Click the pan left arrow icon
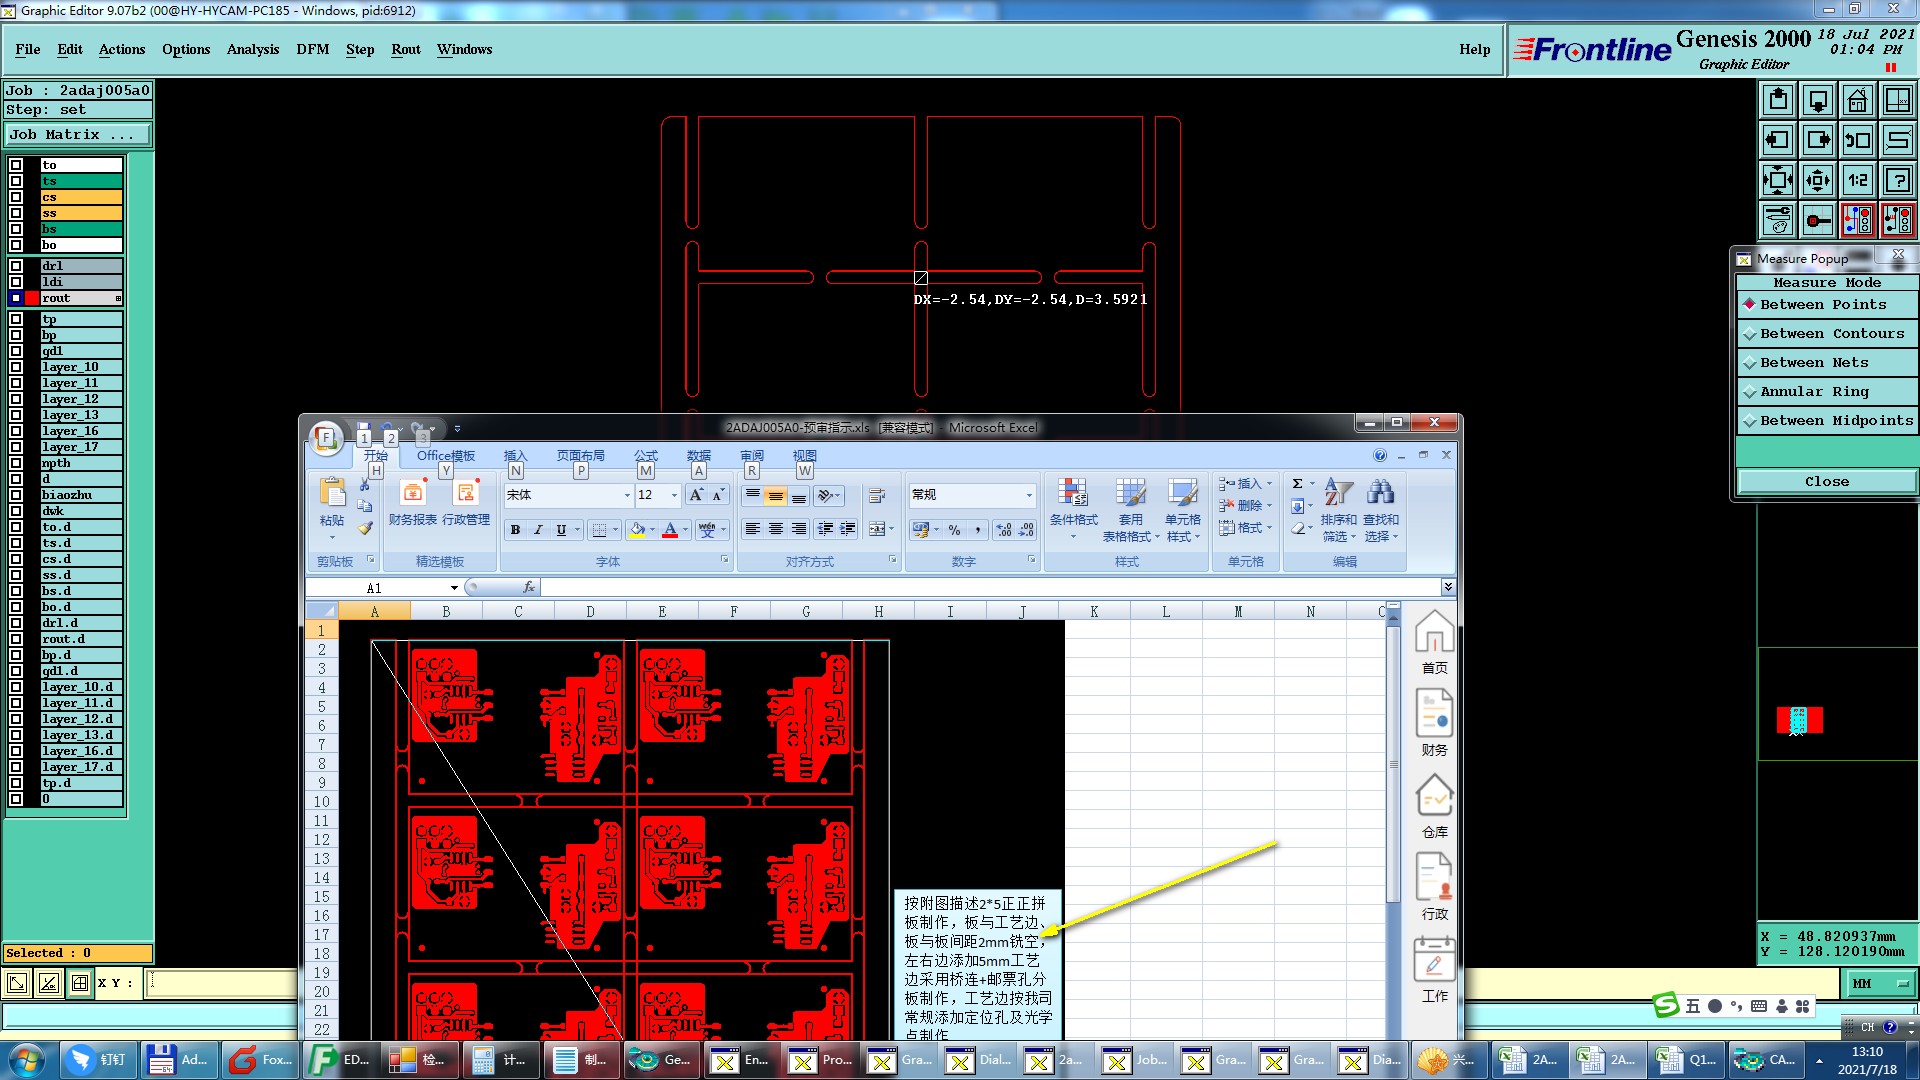1920x1080 pixels. point(1777,140)
